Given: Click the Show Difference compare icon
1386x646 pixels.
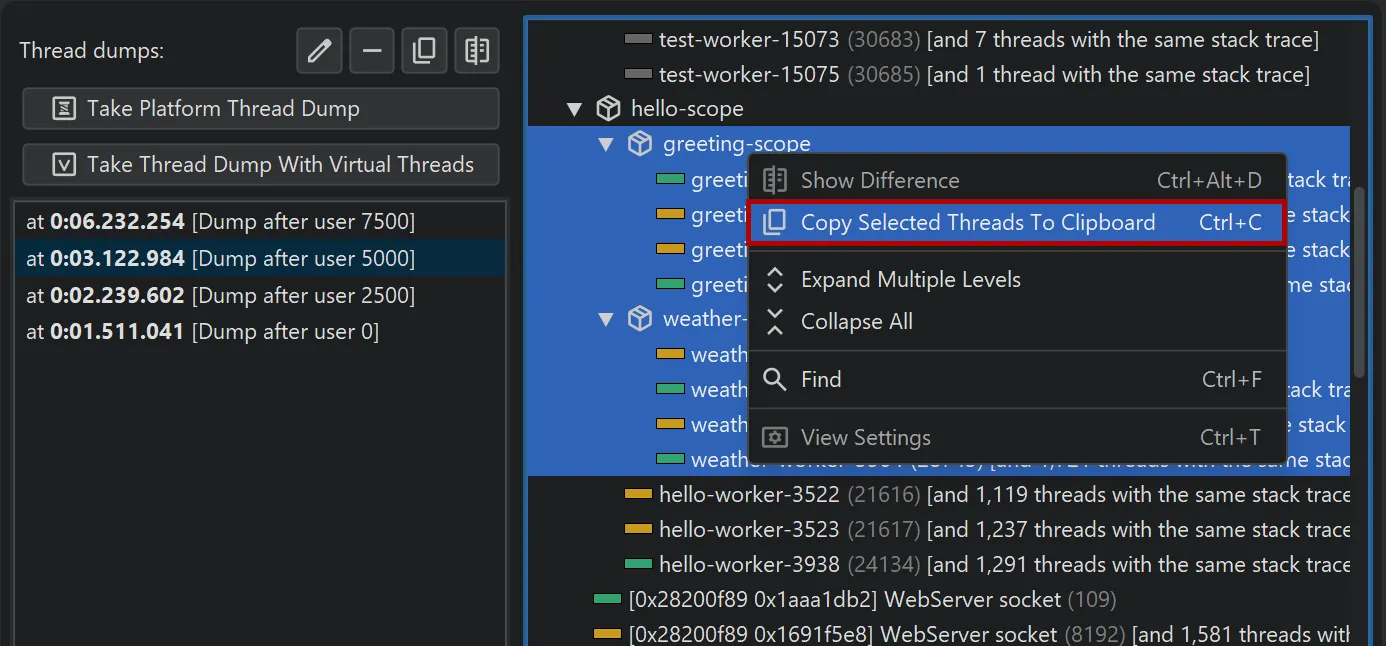Looking at the screenshot, I should (775, 181).
